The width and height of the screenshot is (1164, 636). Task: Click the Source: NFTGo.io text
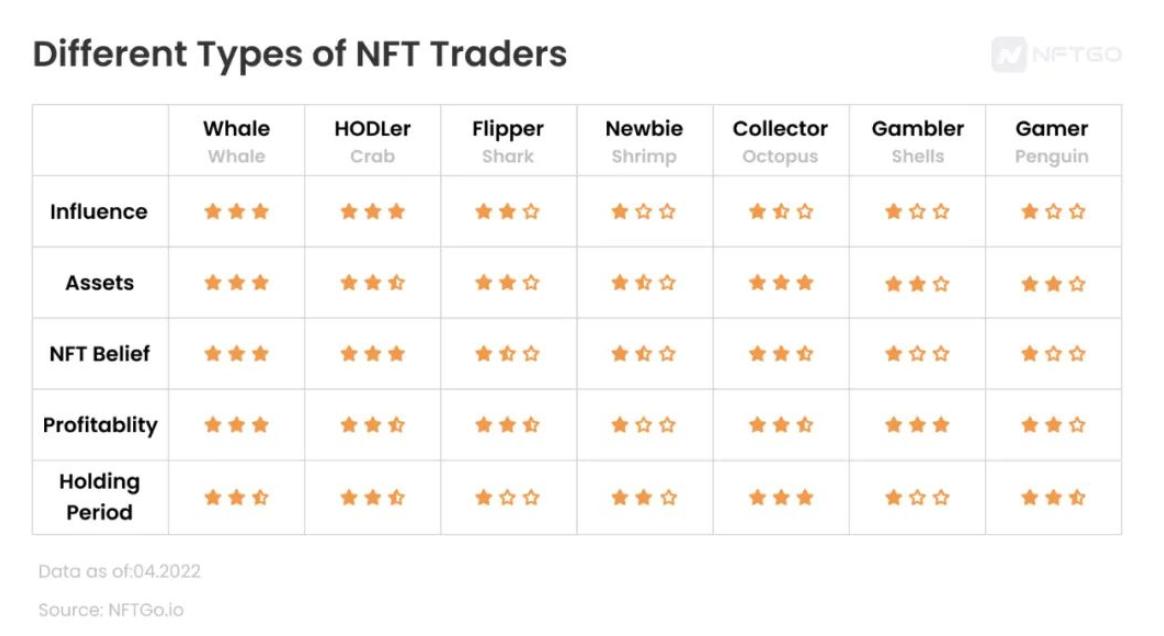click(x=111, y=610)
